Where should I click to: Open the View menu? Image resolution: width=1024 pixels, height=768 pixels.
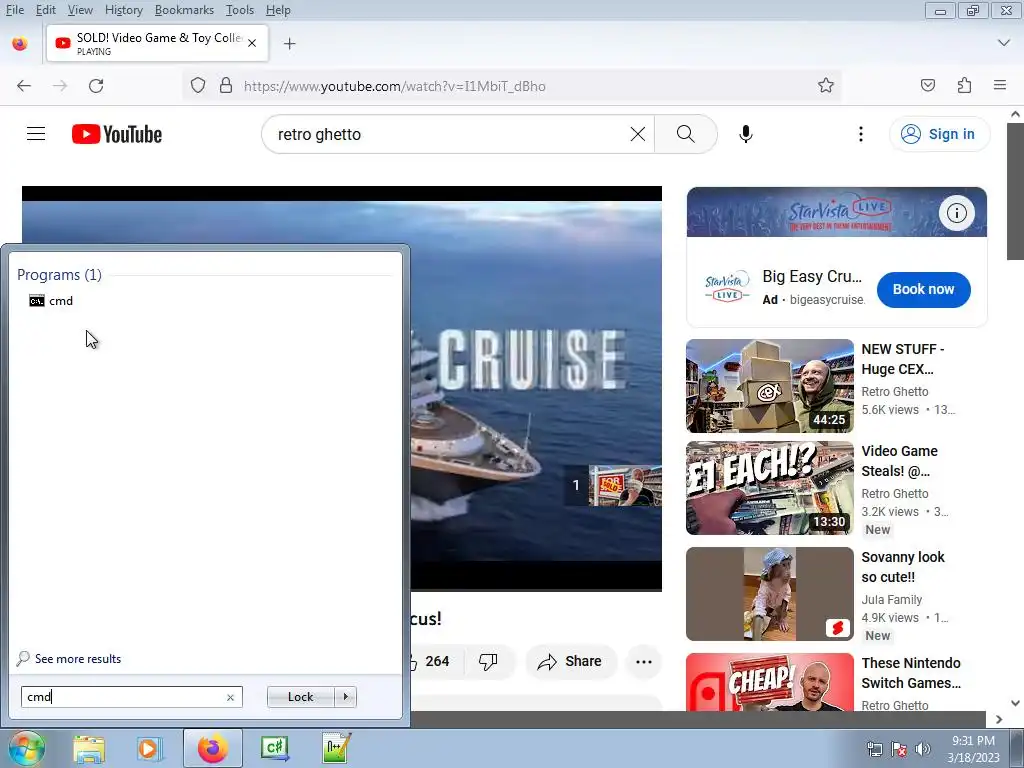click(80, 10)
